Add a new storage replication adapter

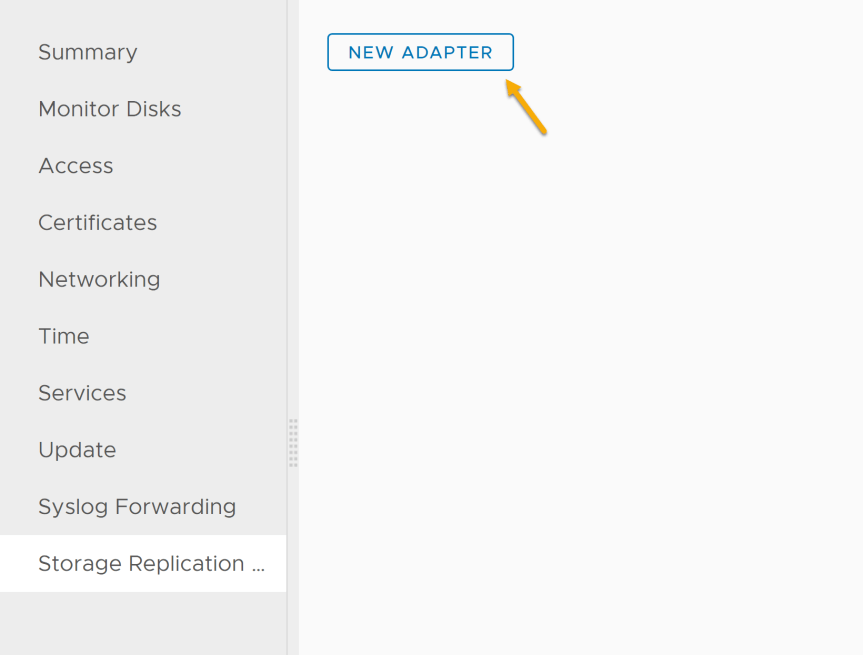420,52
